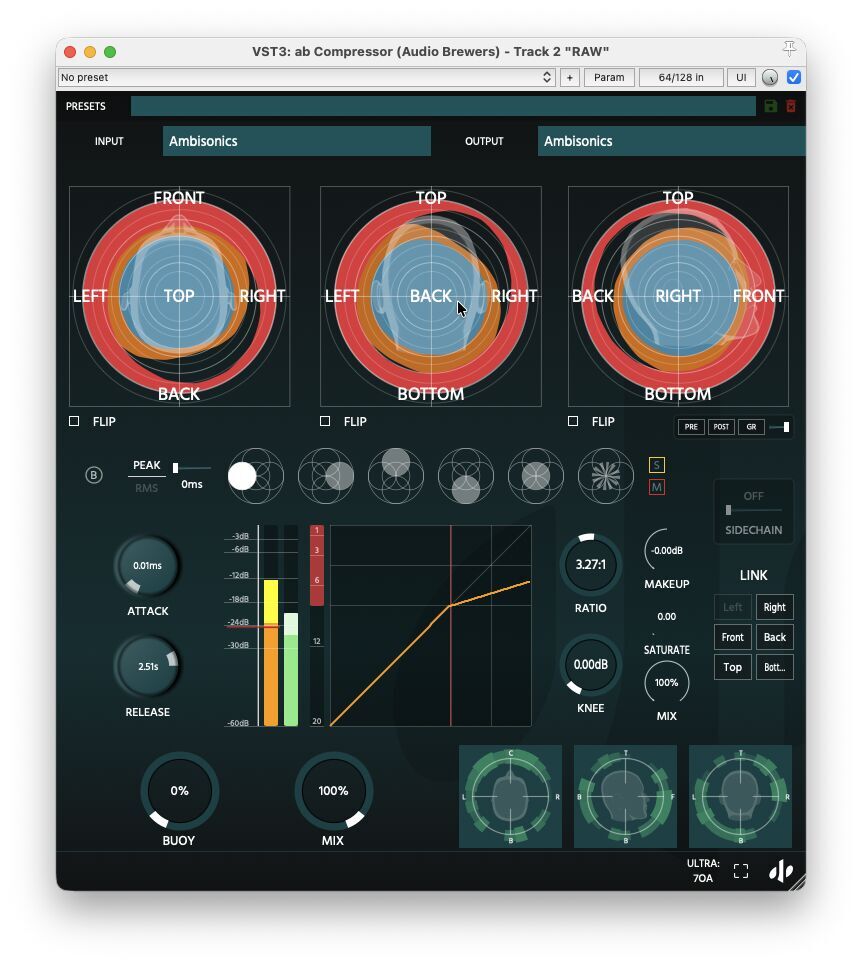Toggle the GR meter display button
Image resolution: width=862 pixels, height=965 pixels.
point(751,426)
